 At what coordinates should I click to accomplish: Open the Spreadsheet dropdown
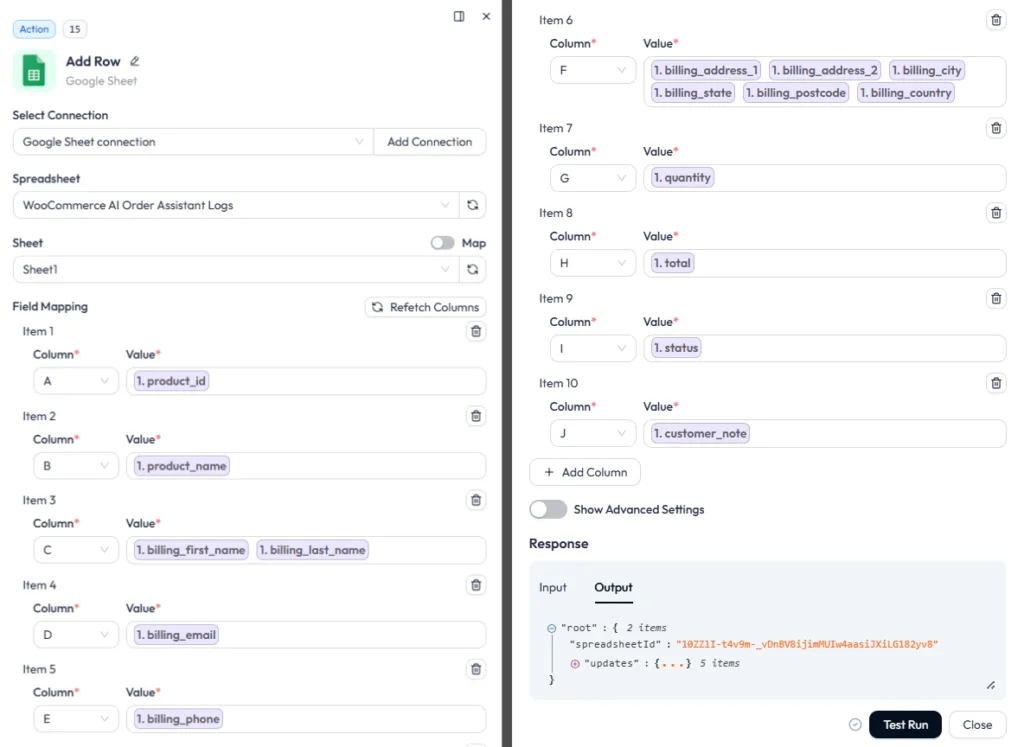236,205
